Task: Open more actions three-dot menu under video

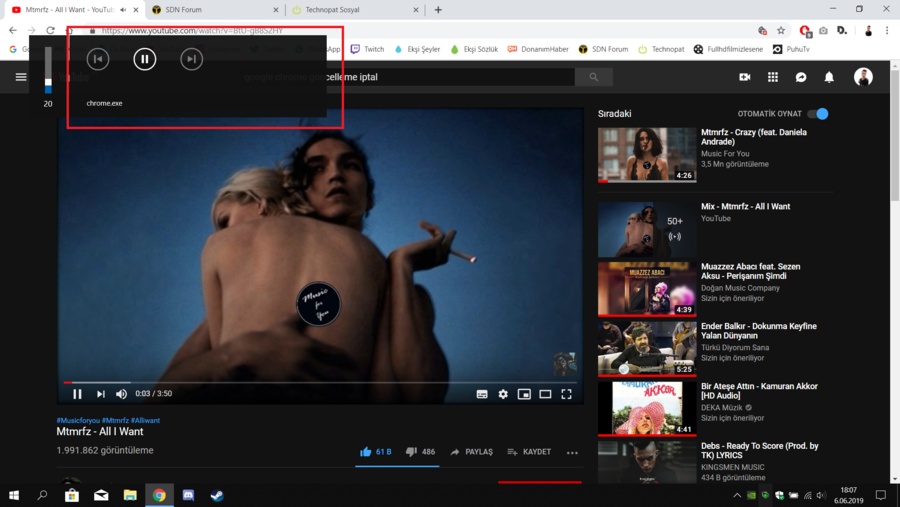Action: 572,452
